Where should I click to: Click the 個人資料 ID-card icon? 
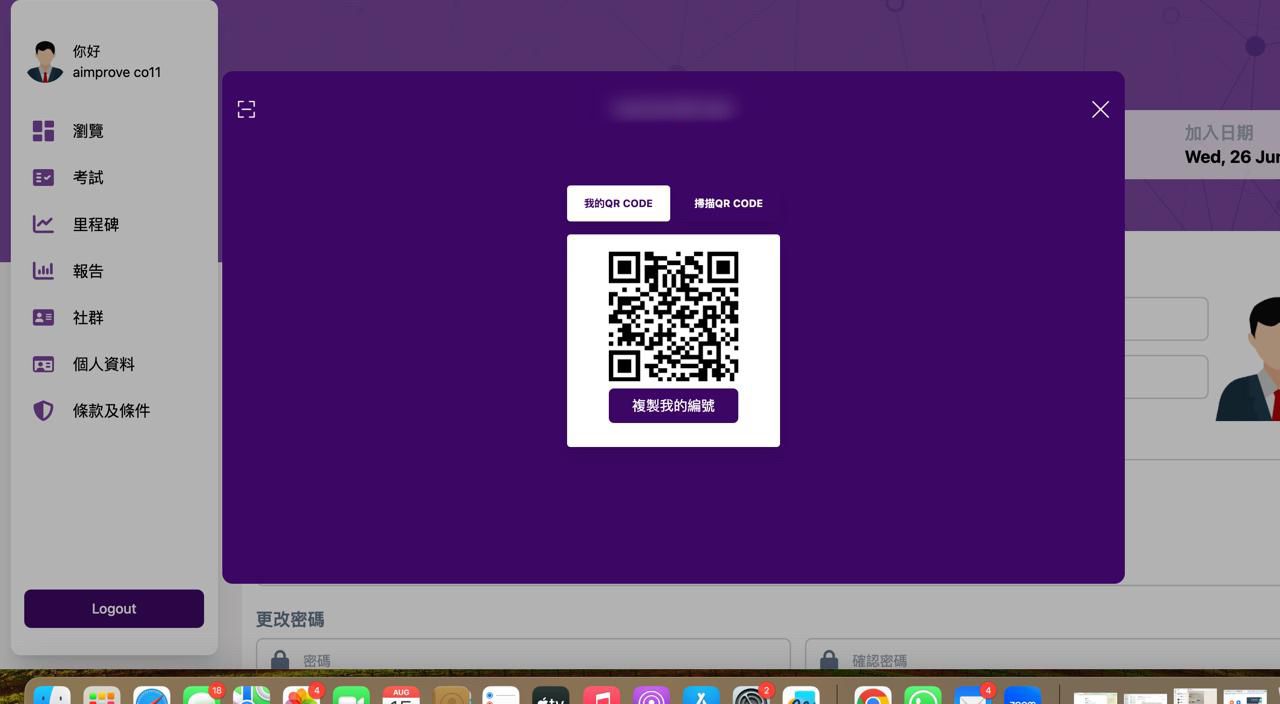coord(43,364)
